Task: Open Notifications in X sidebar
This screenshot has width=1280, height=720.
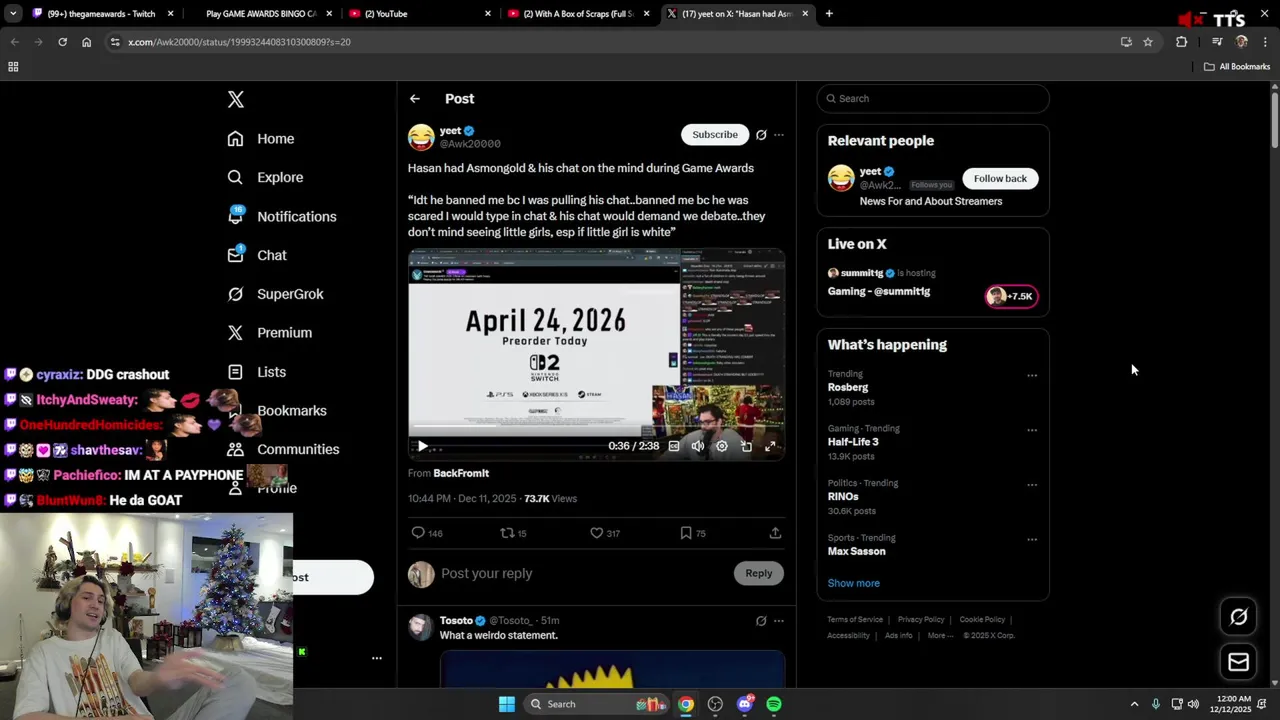Action: tap(282, 216)
